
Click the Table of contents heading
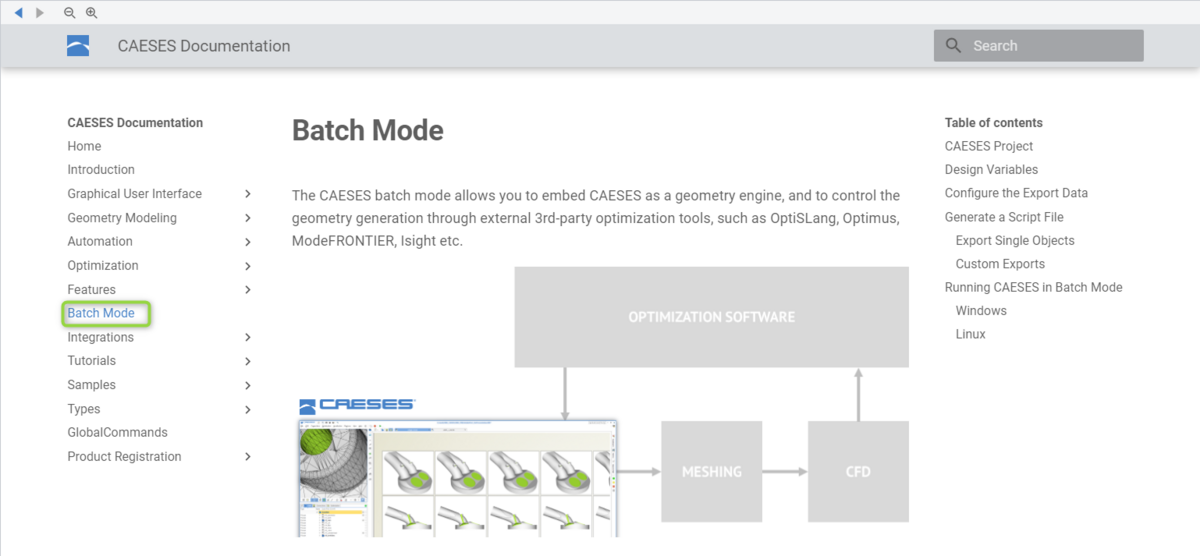coord(993,123)
